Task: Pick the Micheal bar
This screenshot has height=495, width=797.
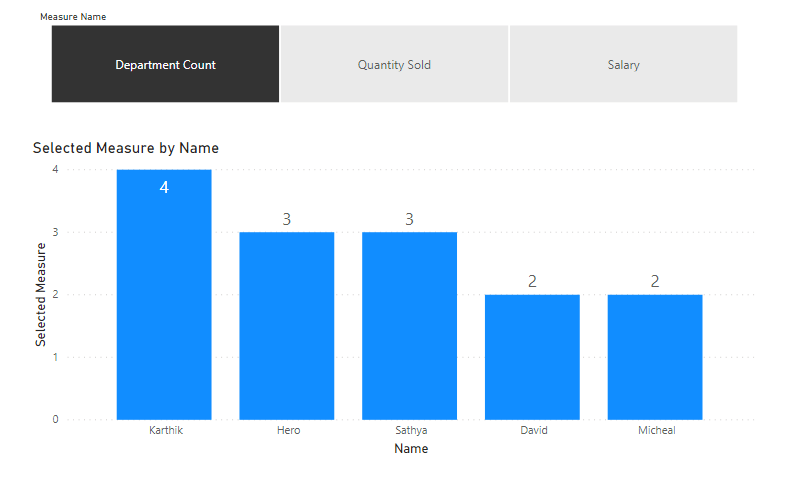Action: [x=655, y=360]
